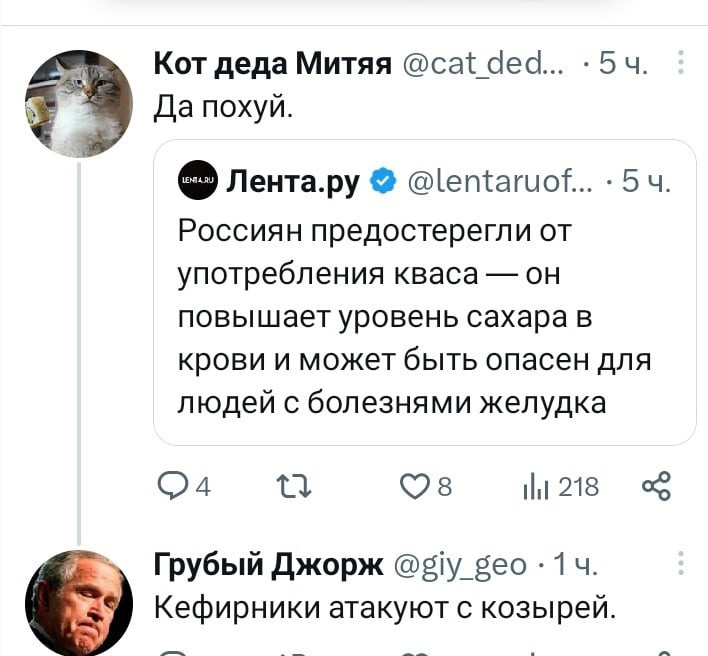Open more options for Кот деда Митяя's tweet

pos(681,65)
